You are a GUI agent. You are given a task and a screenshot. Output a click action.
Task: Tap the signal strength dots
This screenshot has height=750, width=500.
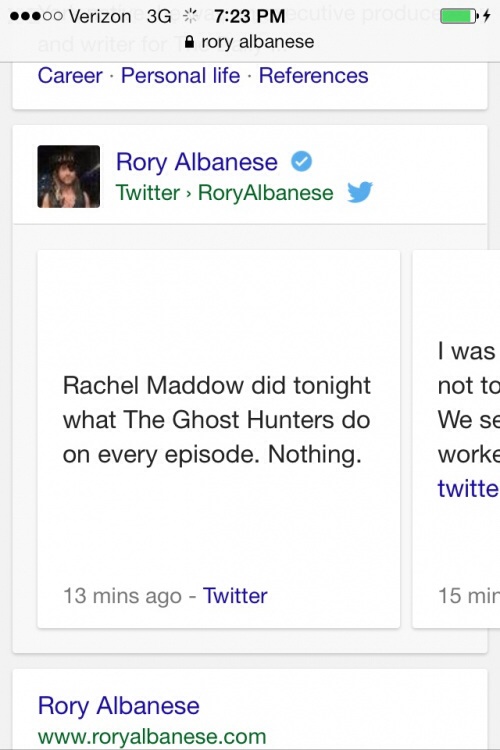point(36,17)
